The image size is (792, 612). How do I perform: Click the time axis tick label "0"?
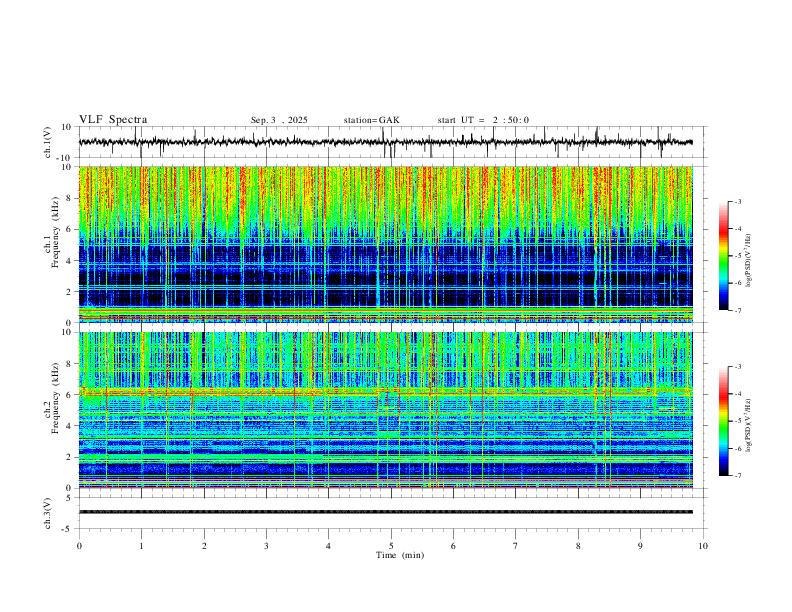tap(79, 546)
